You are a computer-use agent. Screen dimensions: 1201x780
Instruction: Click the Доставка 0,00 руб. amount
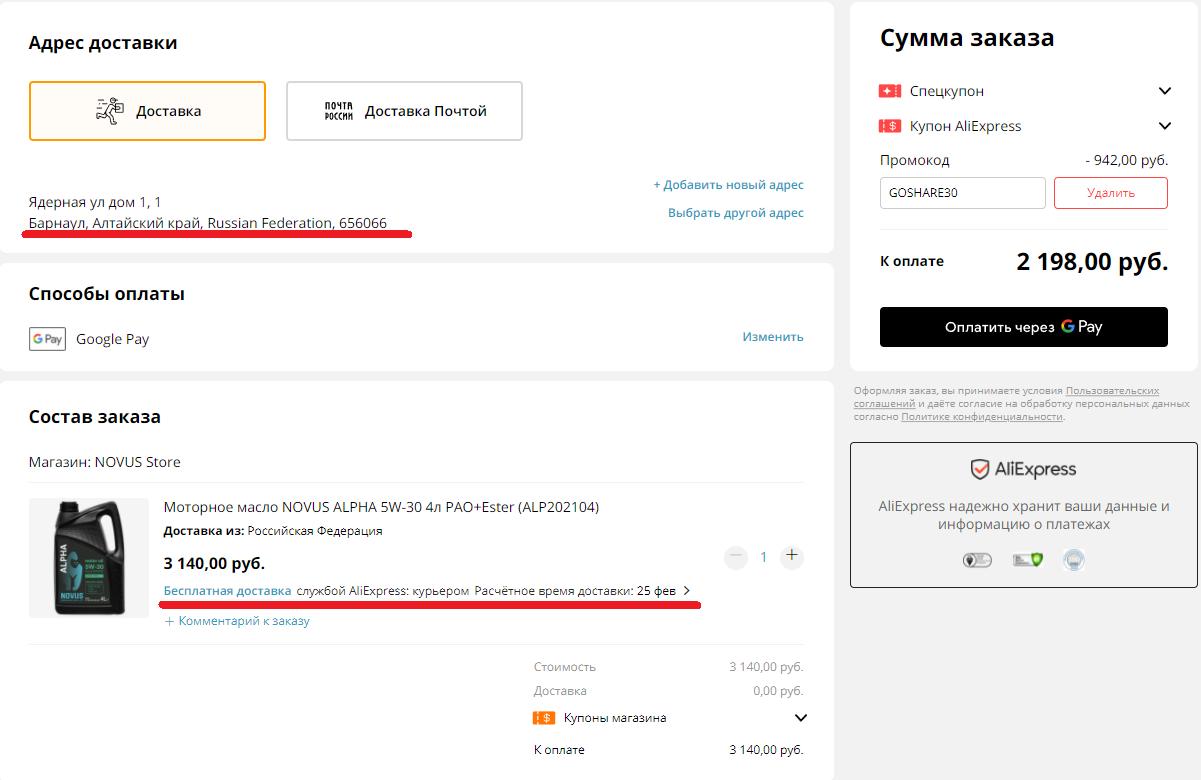click(x=778, y=691)
